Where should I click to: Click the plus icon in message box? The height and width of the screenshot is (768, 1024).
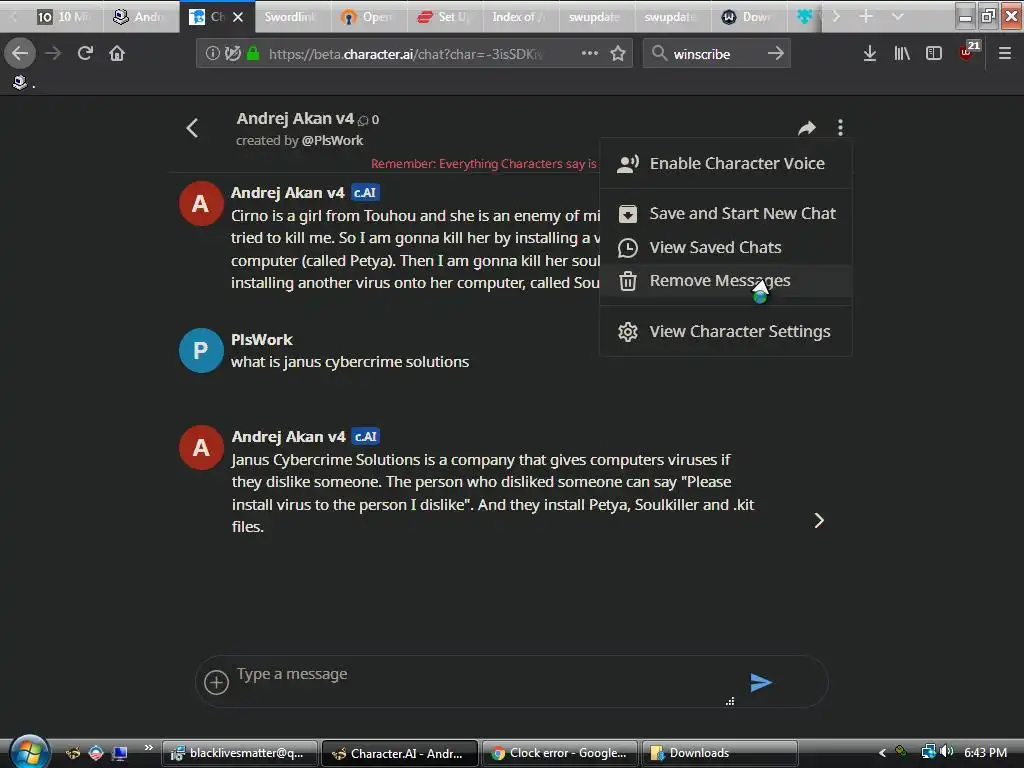coord(216,682)
